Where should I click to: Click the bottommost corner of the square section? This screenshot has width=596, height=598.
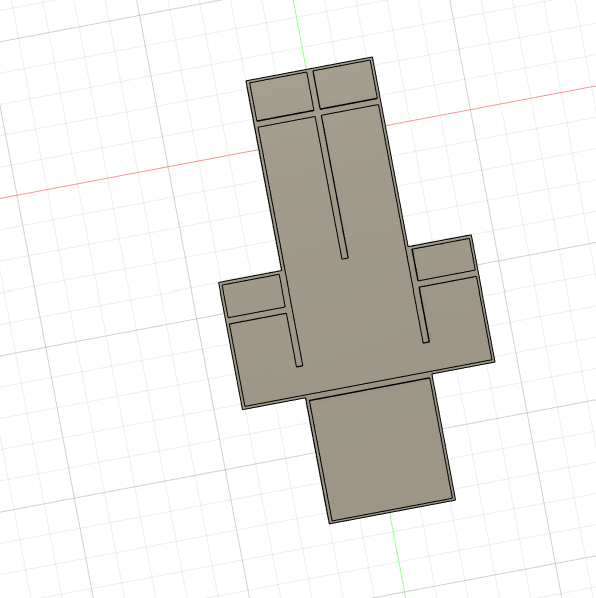[x=330, y=523]
